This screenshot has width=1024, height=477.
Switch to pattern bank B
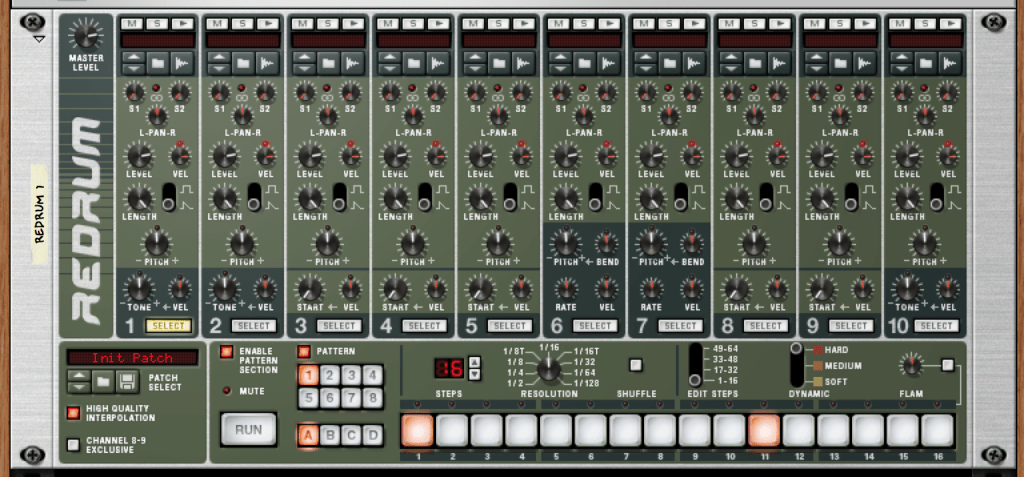(x=330, y=435)
